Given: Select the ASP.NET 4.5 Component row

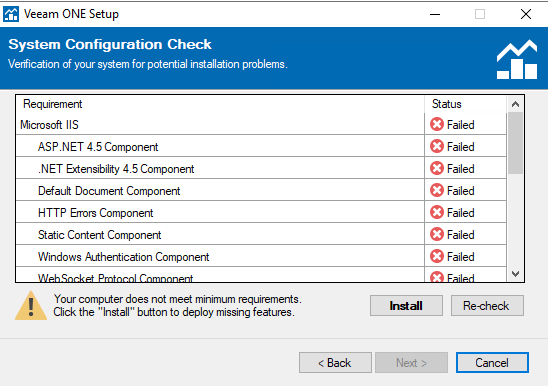Looking at the screenshot, I should pyautogui.click(x=261, y=146).
